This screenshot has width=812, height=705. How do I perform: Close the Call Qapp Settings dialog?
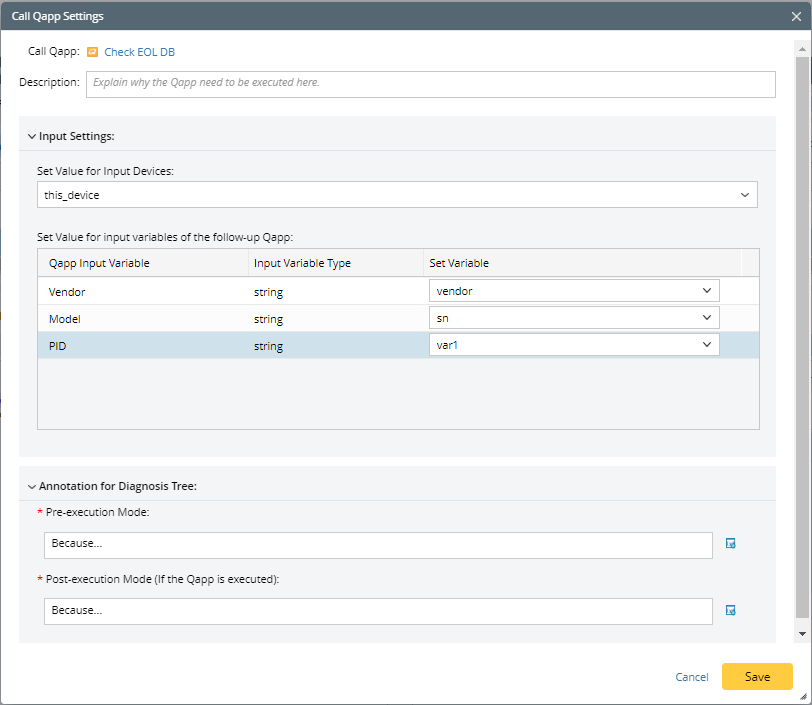(x=795, y=16)
